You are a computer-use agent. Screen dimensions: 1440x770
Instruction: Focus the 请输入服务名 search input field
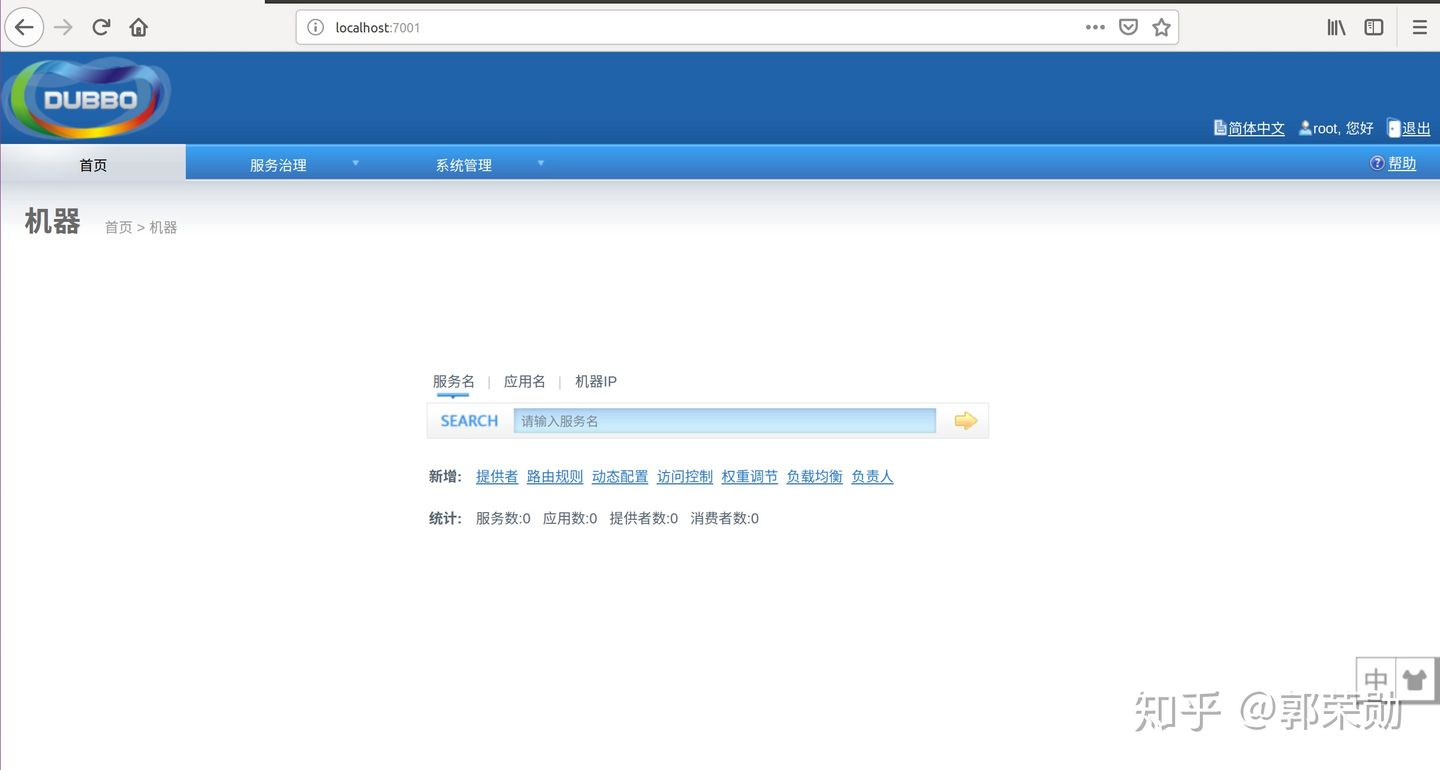coord(725,421)
